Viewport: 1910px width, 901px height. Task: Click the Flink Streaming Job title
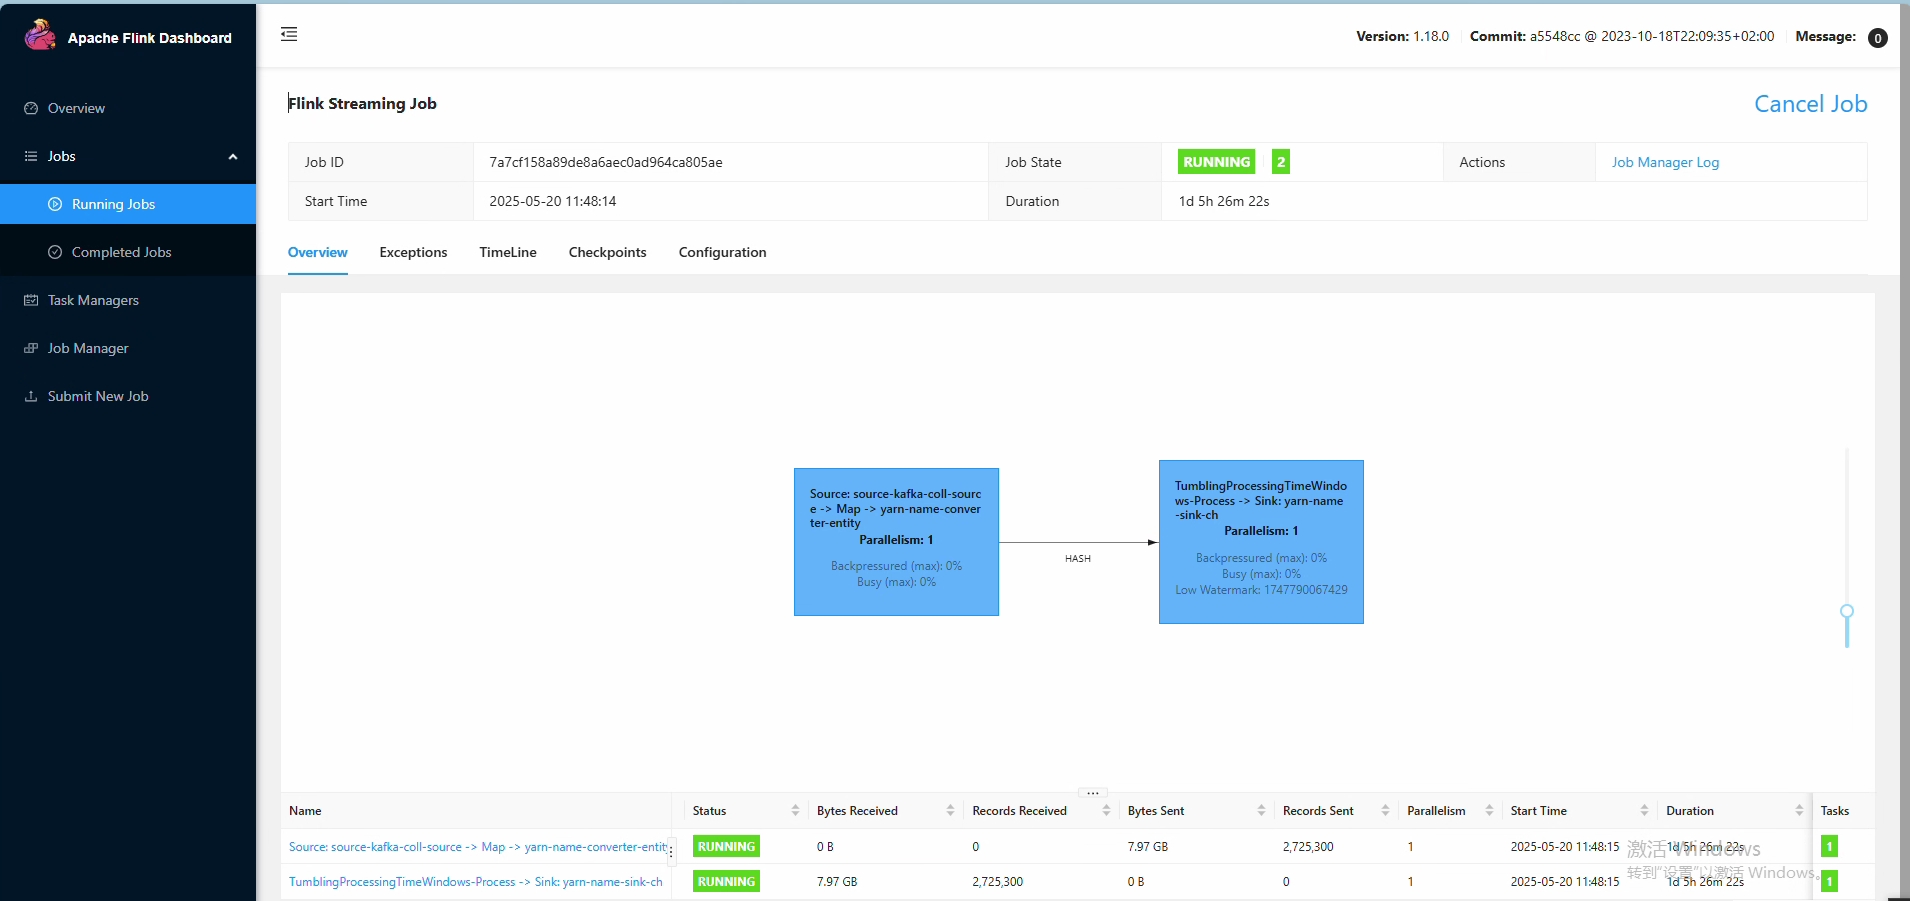click(362, 104)
